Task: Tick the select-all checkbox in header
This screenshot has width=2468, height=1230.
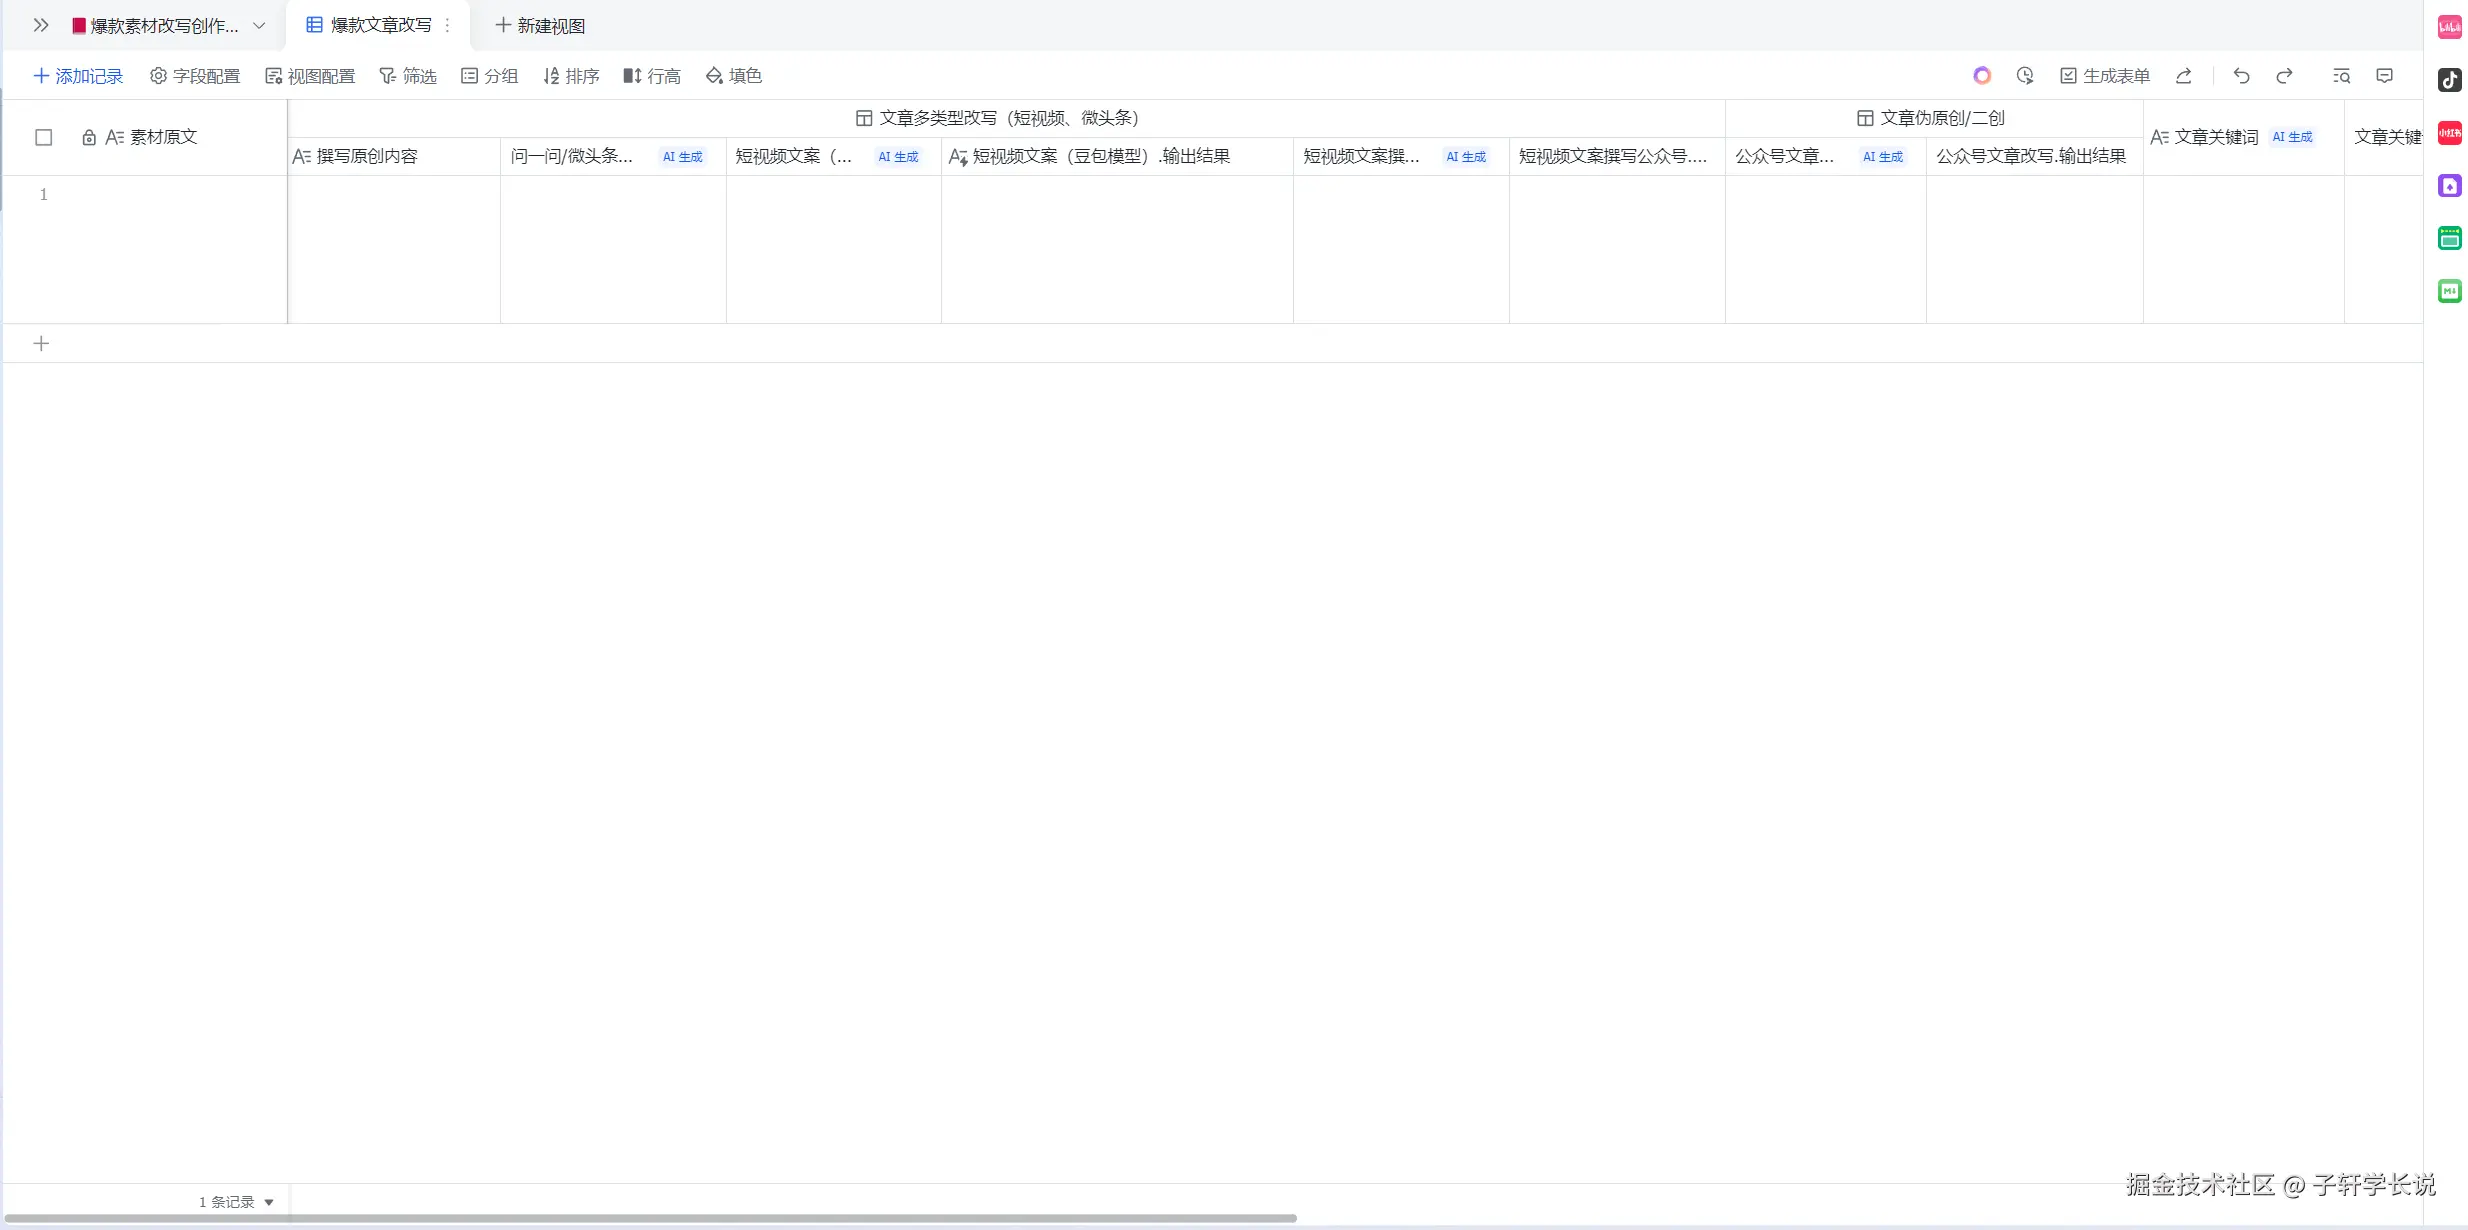Action: [x=43, y=137]
